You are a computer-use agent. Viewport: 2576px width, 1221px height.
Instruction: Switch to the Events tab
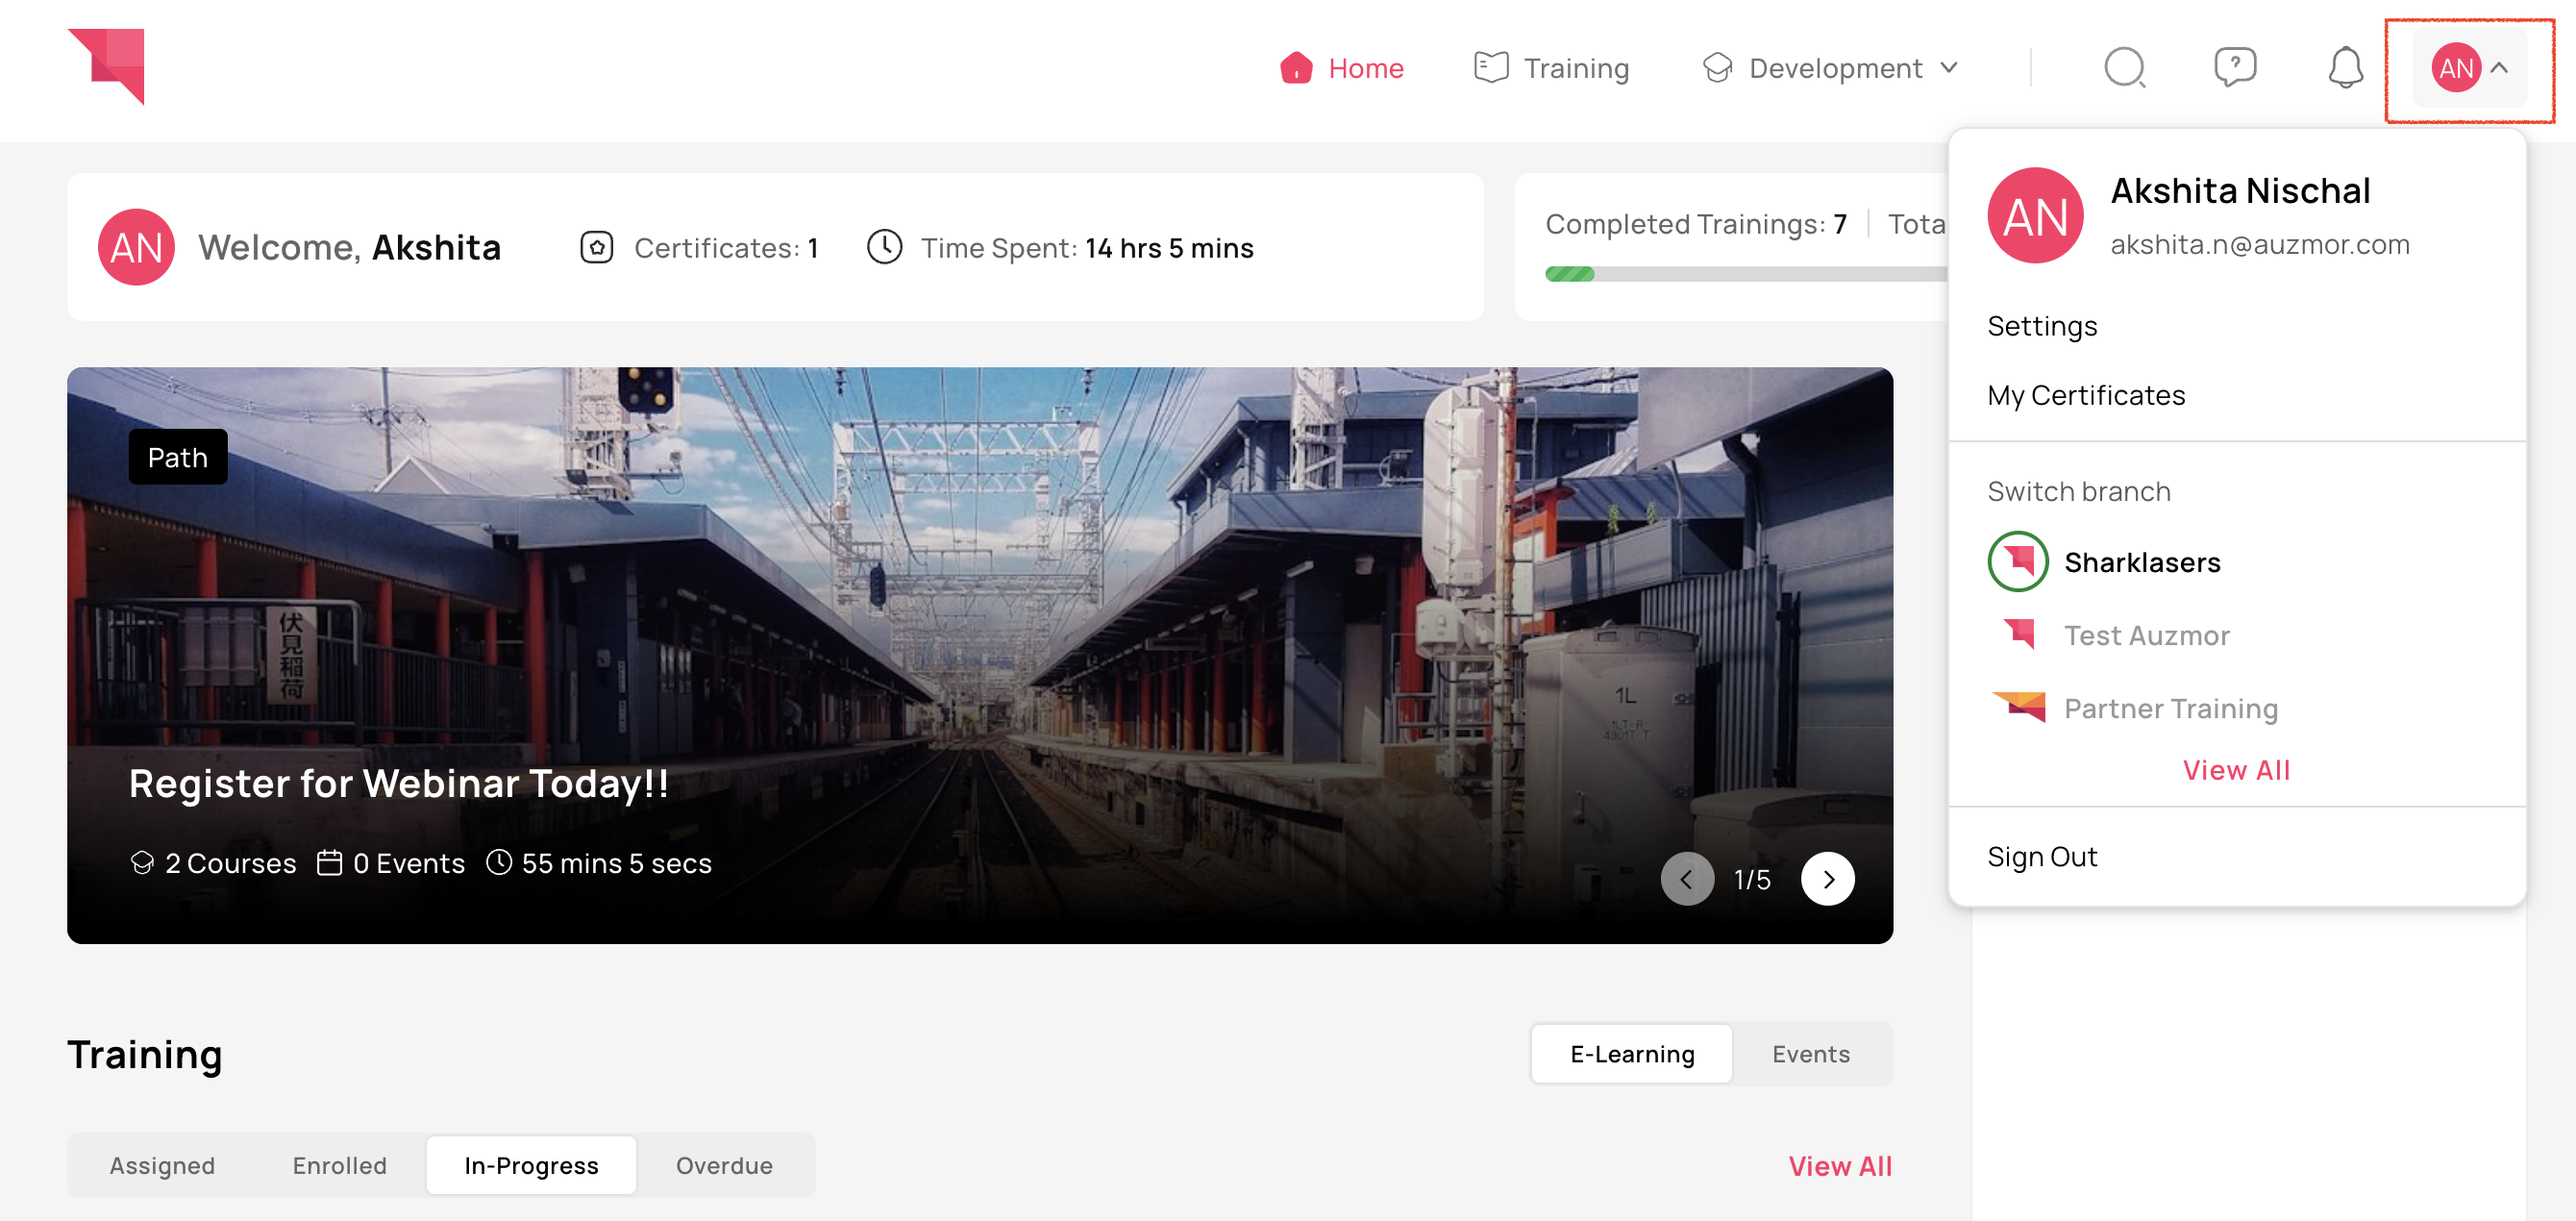pyautogui.click(x=1810, y=1054)
